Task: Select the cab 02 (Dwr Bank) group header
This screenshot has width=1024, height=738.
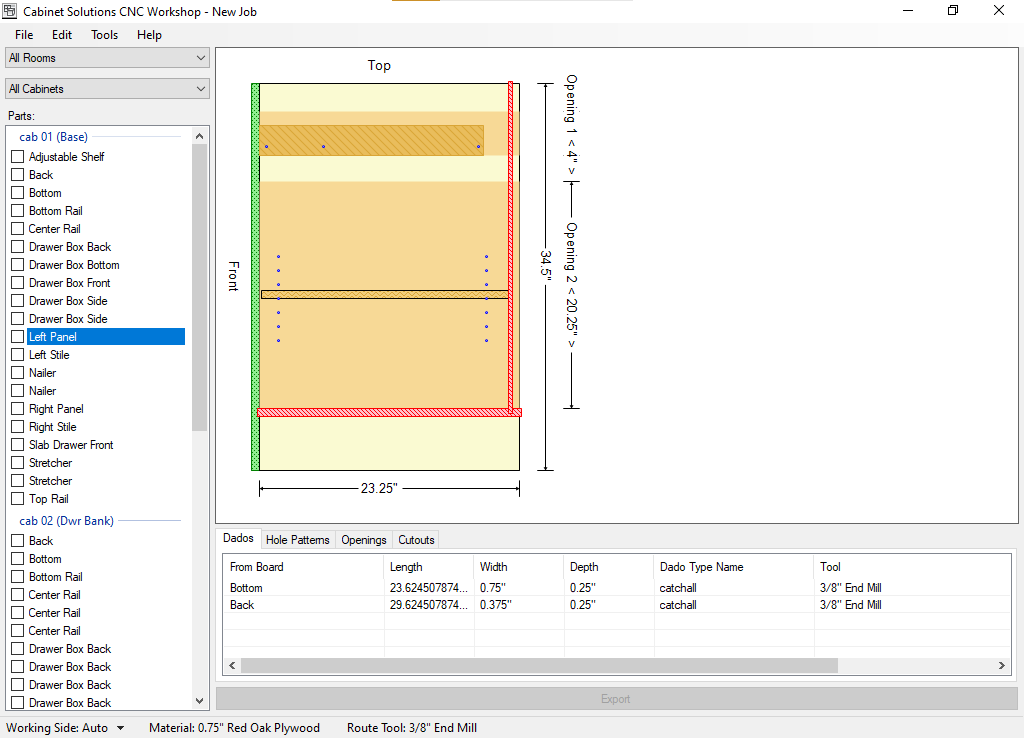Action: 66,521
